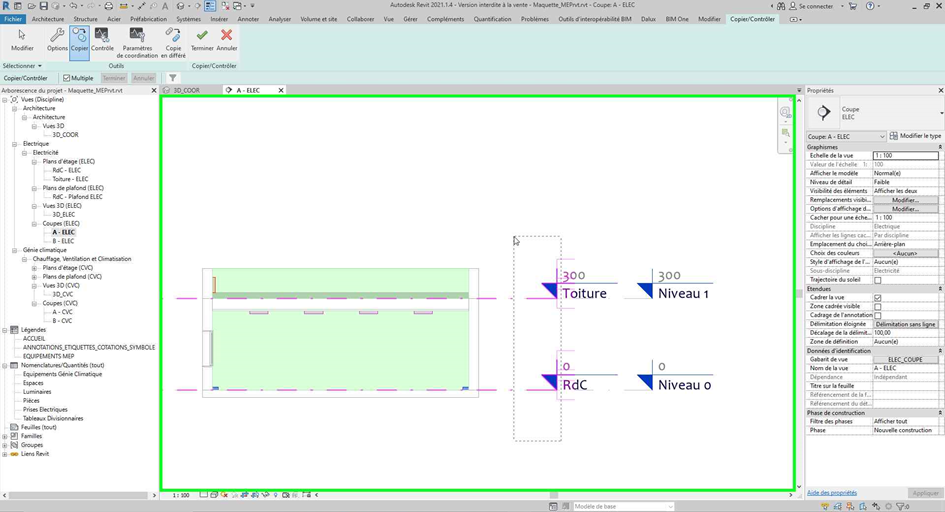Open the Contrôle monitor tool
This screenshot has width=945, height=512.
pyautogui.click(x=103, y=40)
